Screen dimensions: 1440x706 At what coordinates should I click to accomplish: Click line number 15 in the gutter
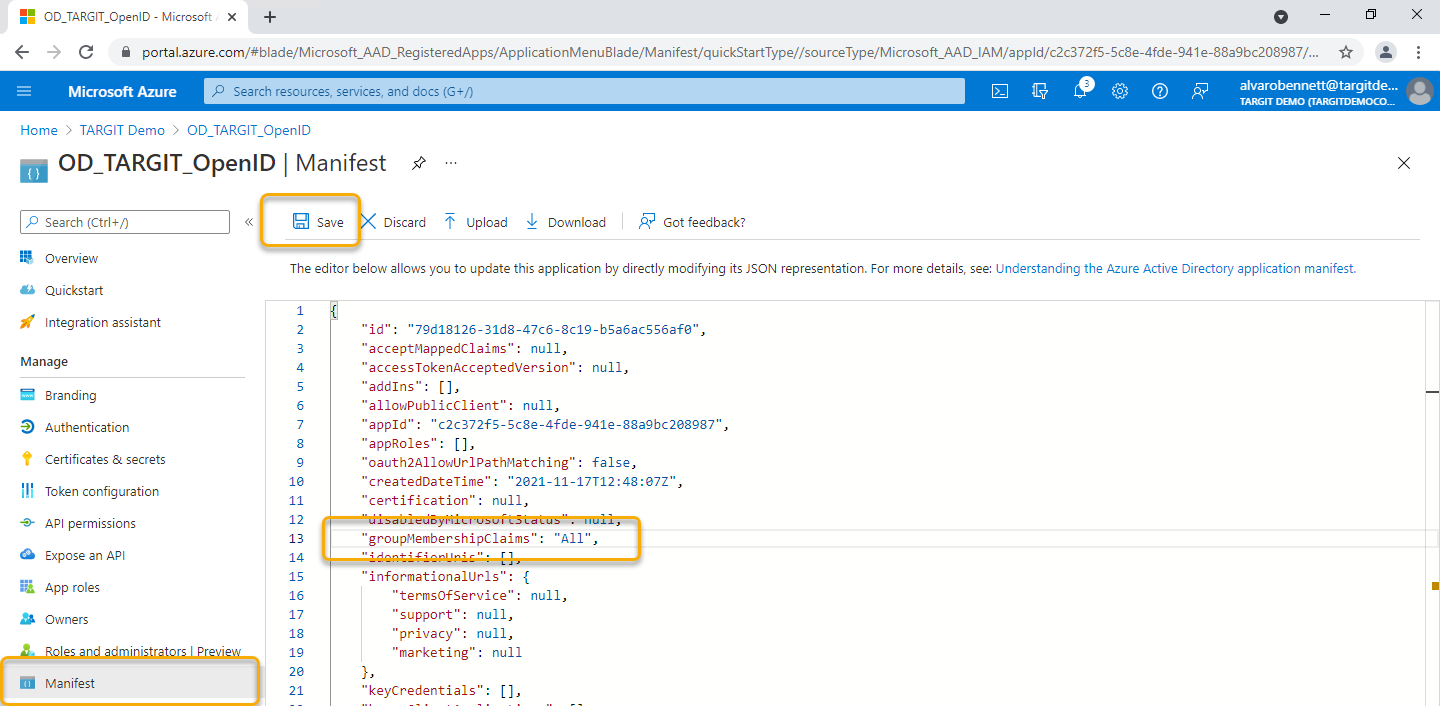(x=296, y=577)
